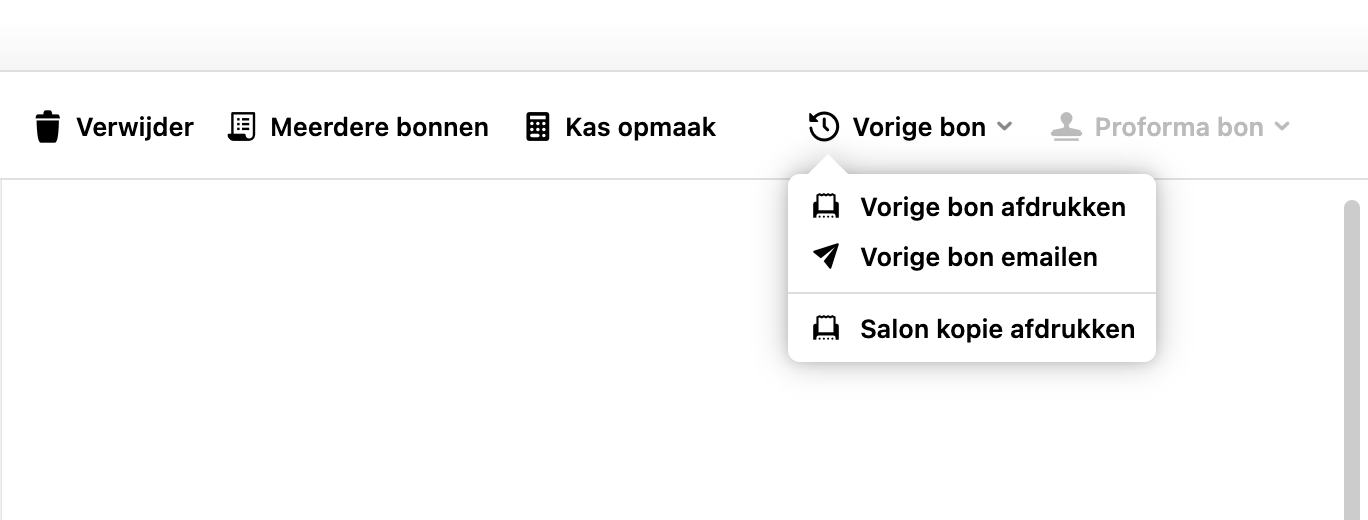This screenshot has width=1368, height=520.
Task: Click the receipt icon for Meerdere bonnen
Action: click(242, 127)
